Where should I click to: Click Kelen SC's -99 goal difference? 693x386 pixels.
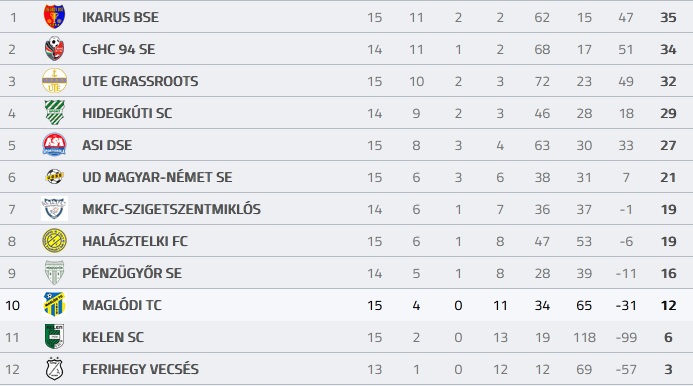click(626, 337)
